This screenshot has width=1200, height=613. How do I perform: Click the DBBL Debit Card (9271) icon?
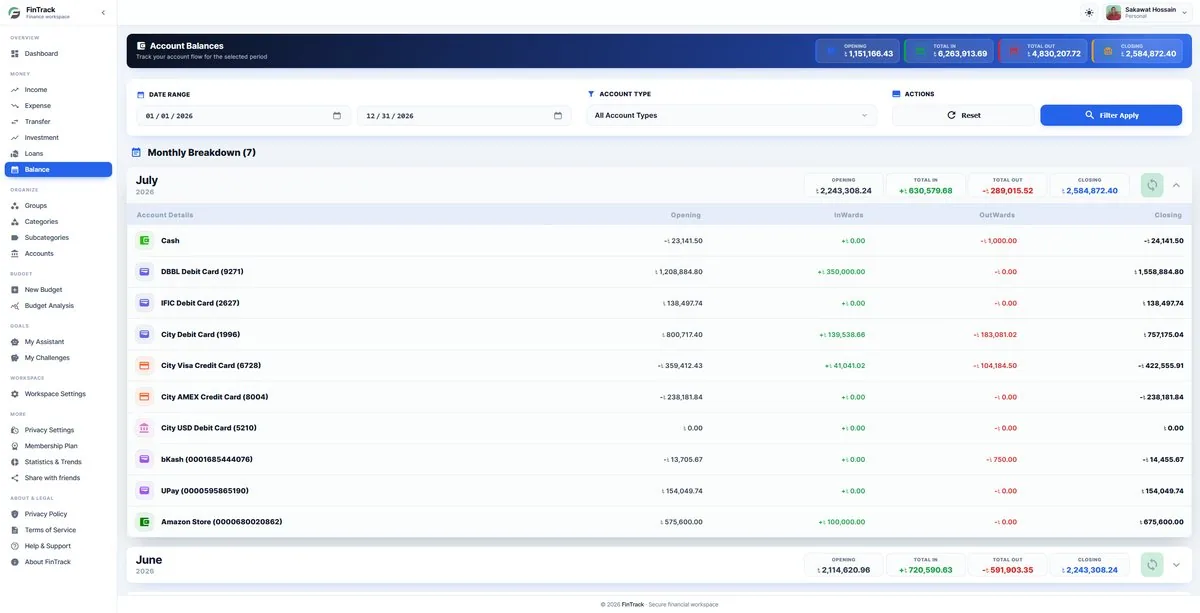coord(145,272)
